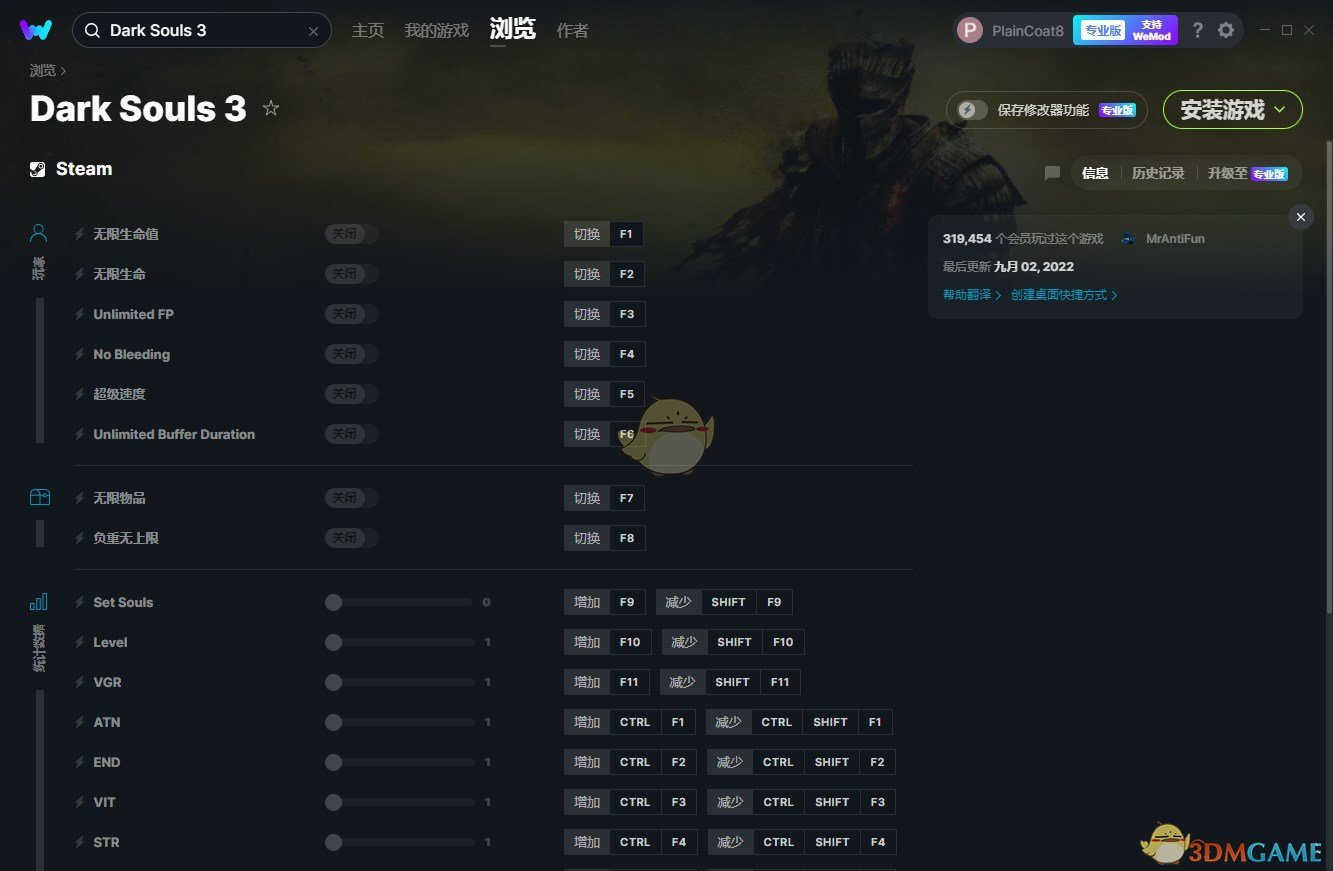The height and width of the screenshot is (871, 1333).
Task: Open the comments chat bubble icon
Action: (1052, 173)
